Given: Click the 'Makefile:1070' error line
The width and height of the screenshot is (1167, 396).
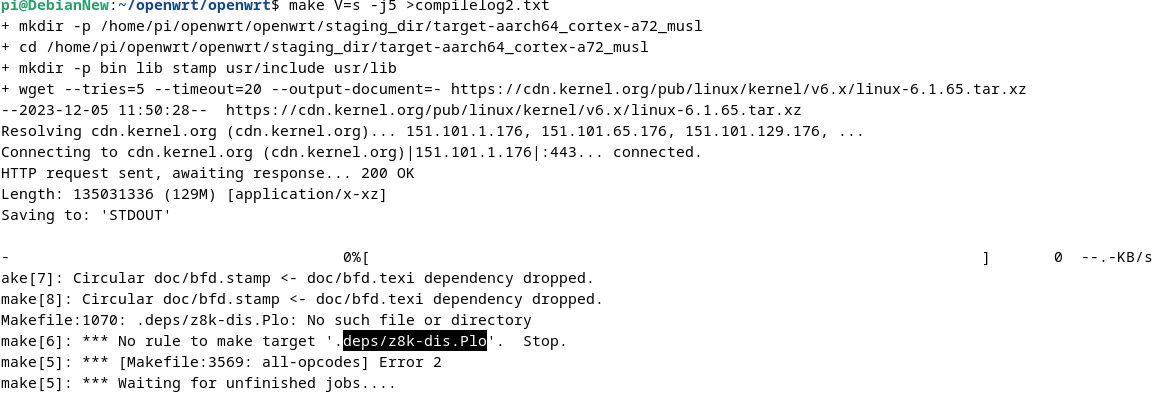Looking at the screenshot, I should pos(266,321).
